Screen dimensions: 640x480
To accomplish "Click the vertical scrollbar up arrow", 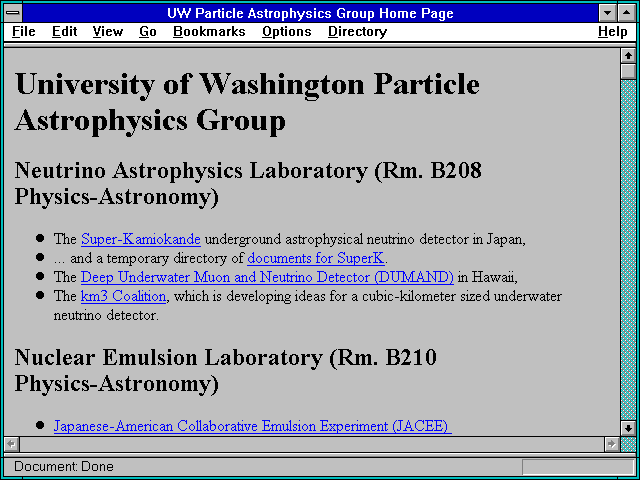I will (x=628, y=56).
